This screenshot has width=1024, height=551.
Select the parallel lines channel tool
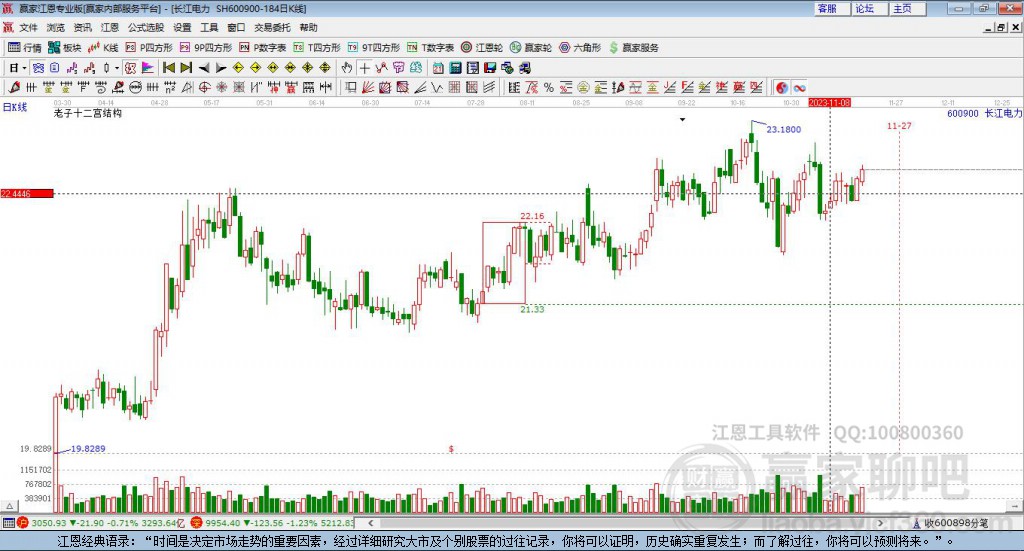pyautogui.click(x=488, y=87)
